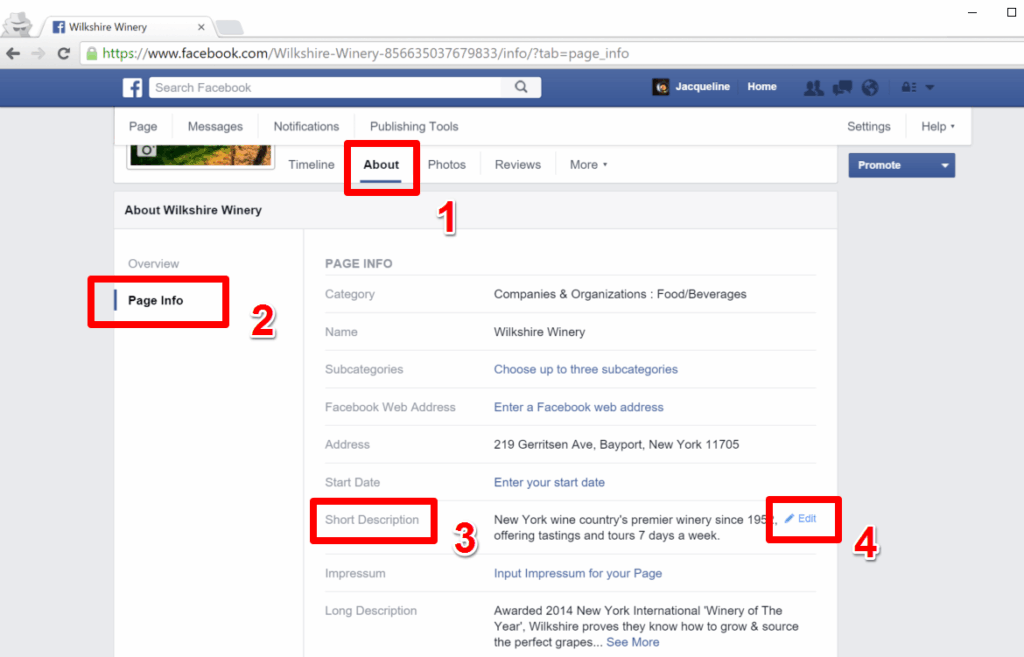The image size is (1024, 657).
Task: Expand the account menu dropdown arrow
Action: [x=930, y=87]
